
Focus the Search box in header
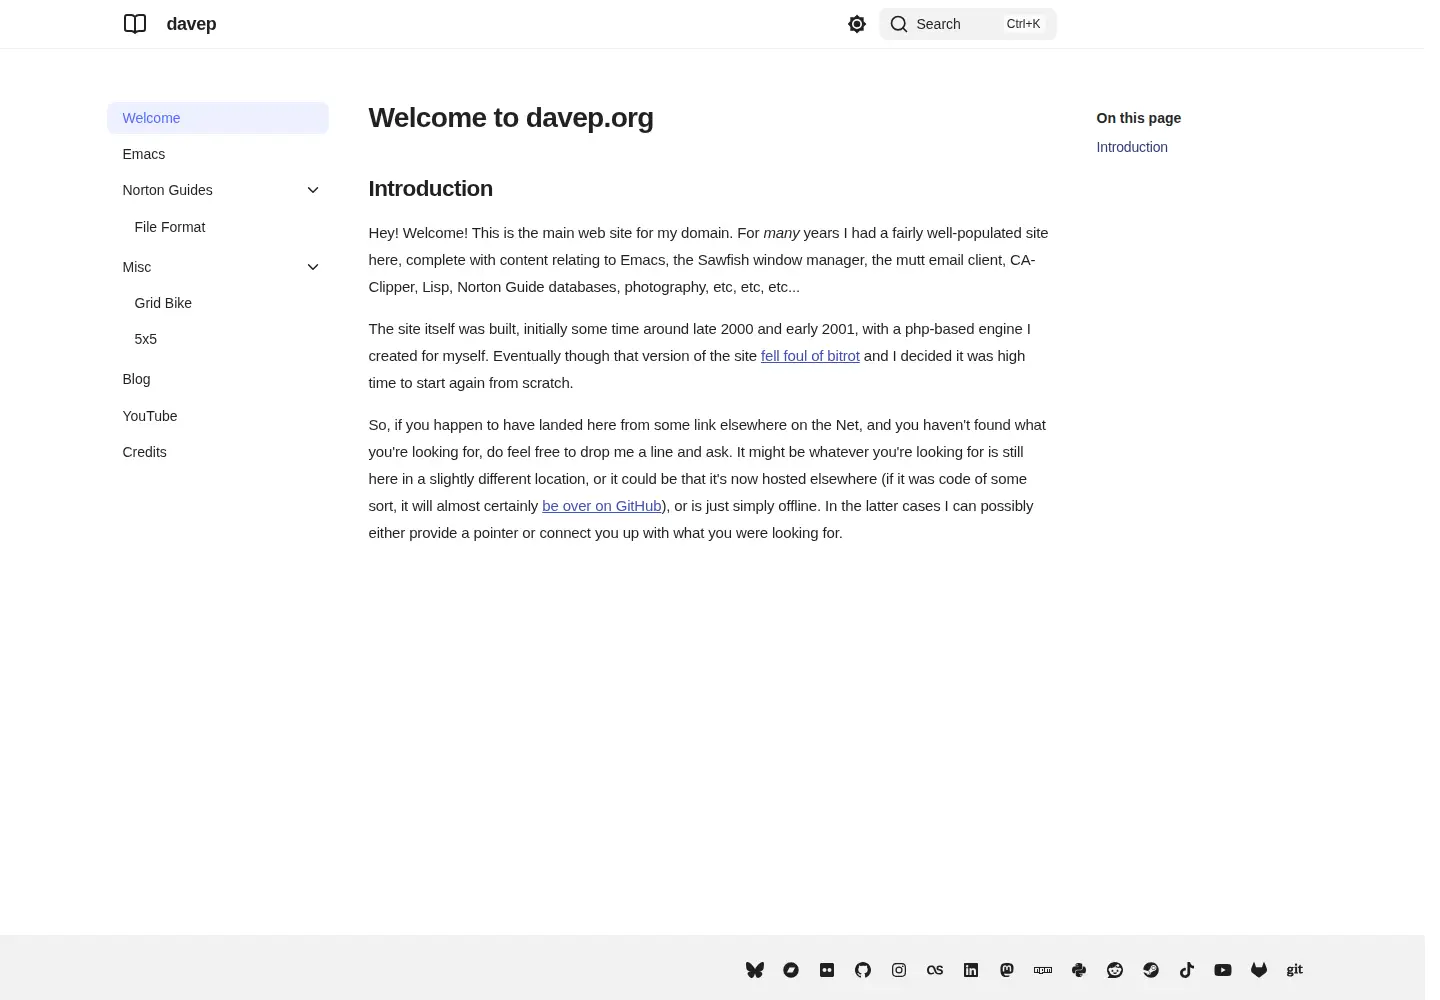pyautogui.click(x=968, y=24)
